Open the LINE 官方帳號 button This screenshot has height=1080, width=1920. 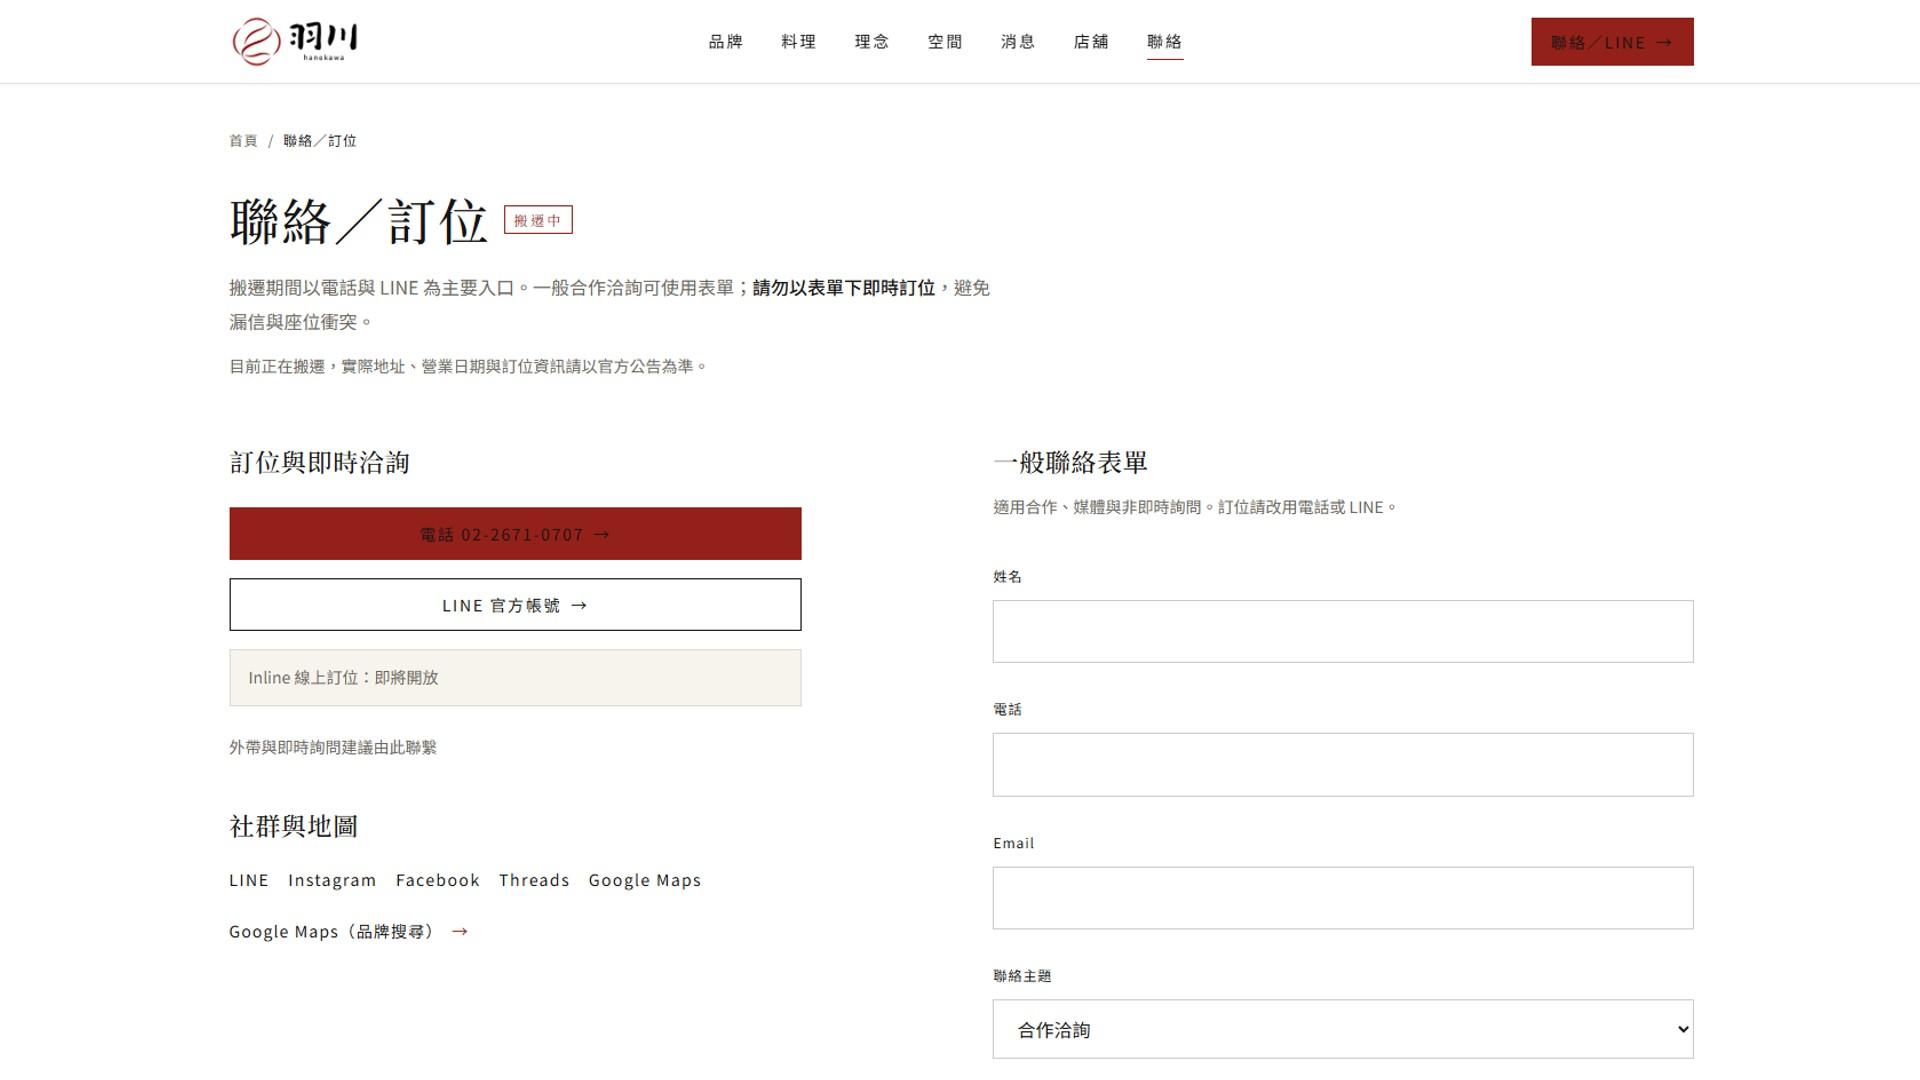coord(515,605)
